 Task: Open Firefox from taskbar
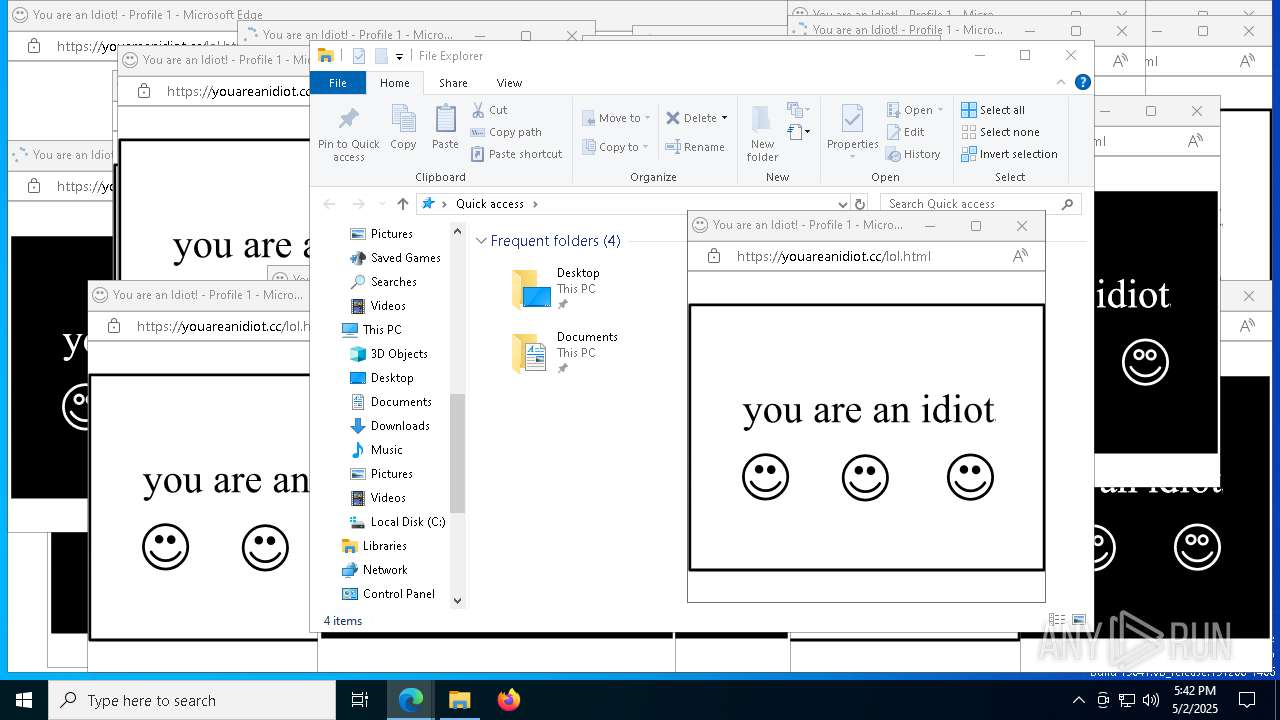pos(509,700)
